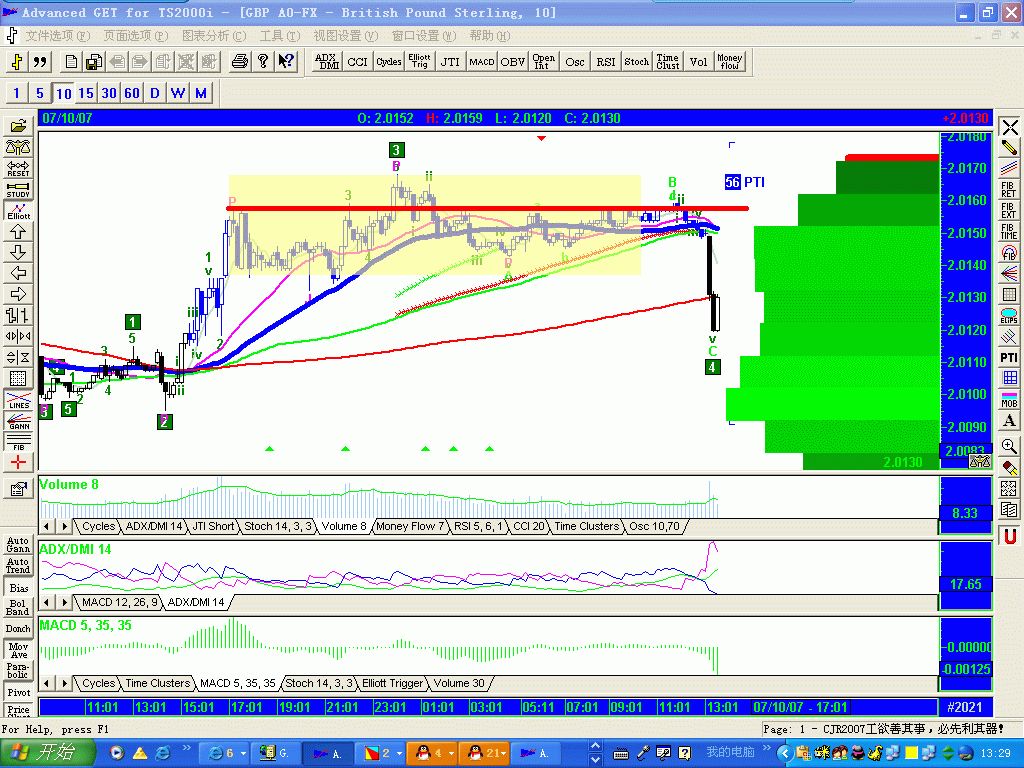This screenshot has width=1024, height=768.
Task: Click the zoom magnifier icon in right sidebar
Action: point(1009,446)
